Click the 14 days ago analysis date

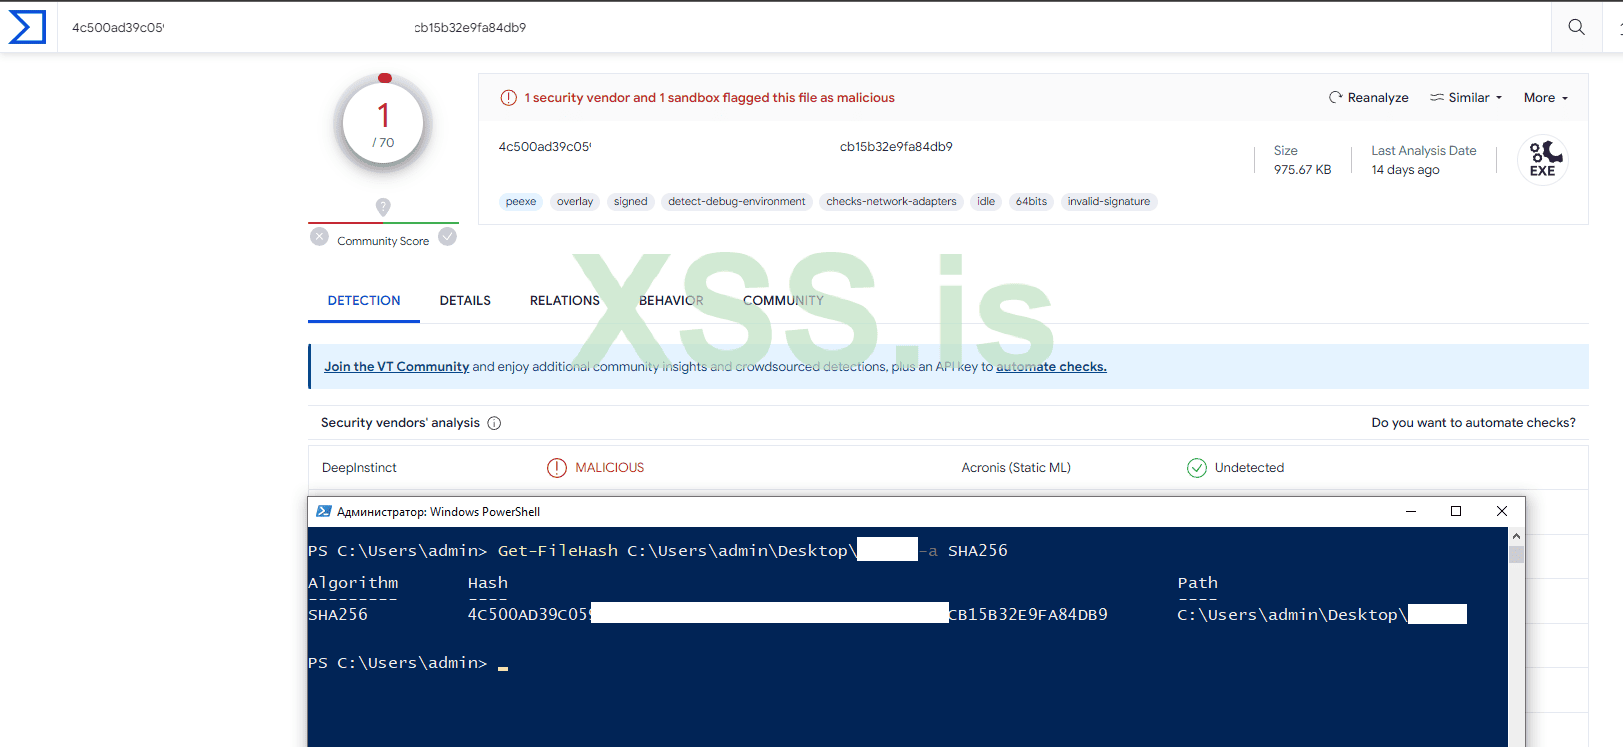click(1405, 170)
